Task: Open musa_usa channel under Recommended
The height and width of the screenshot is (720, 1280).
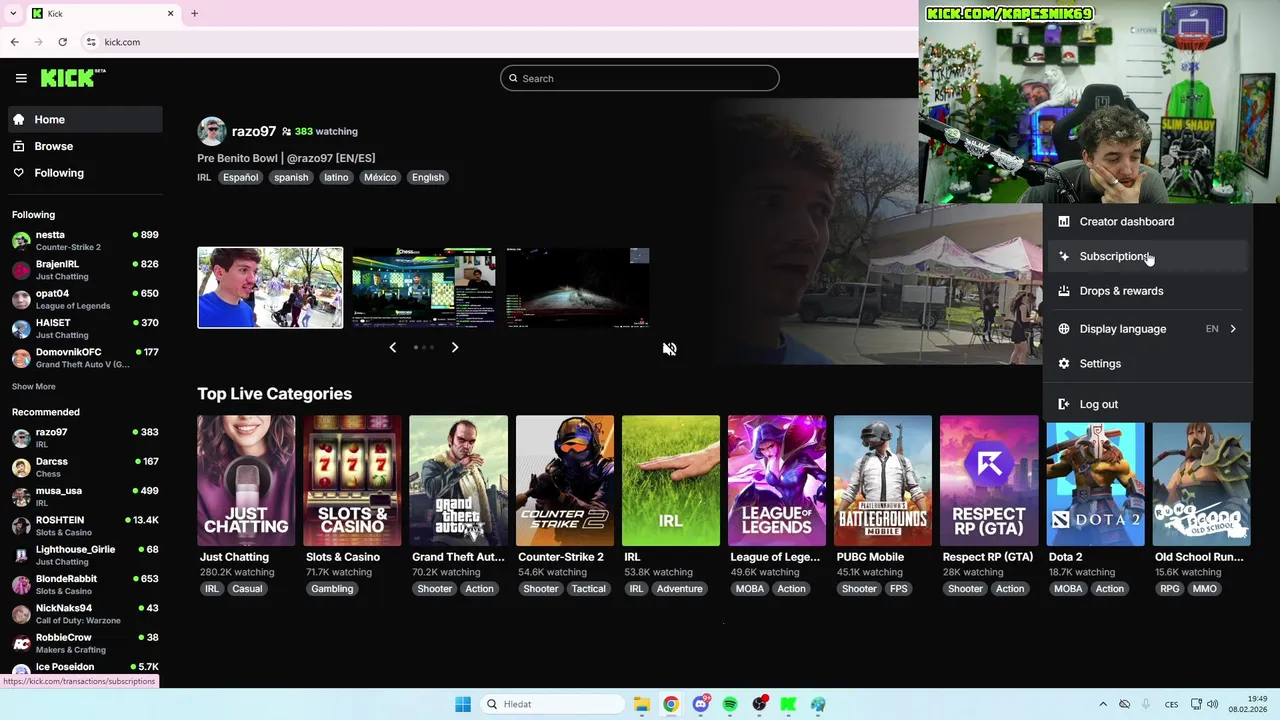Action: (x=85, y=496)
